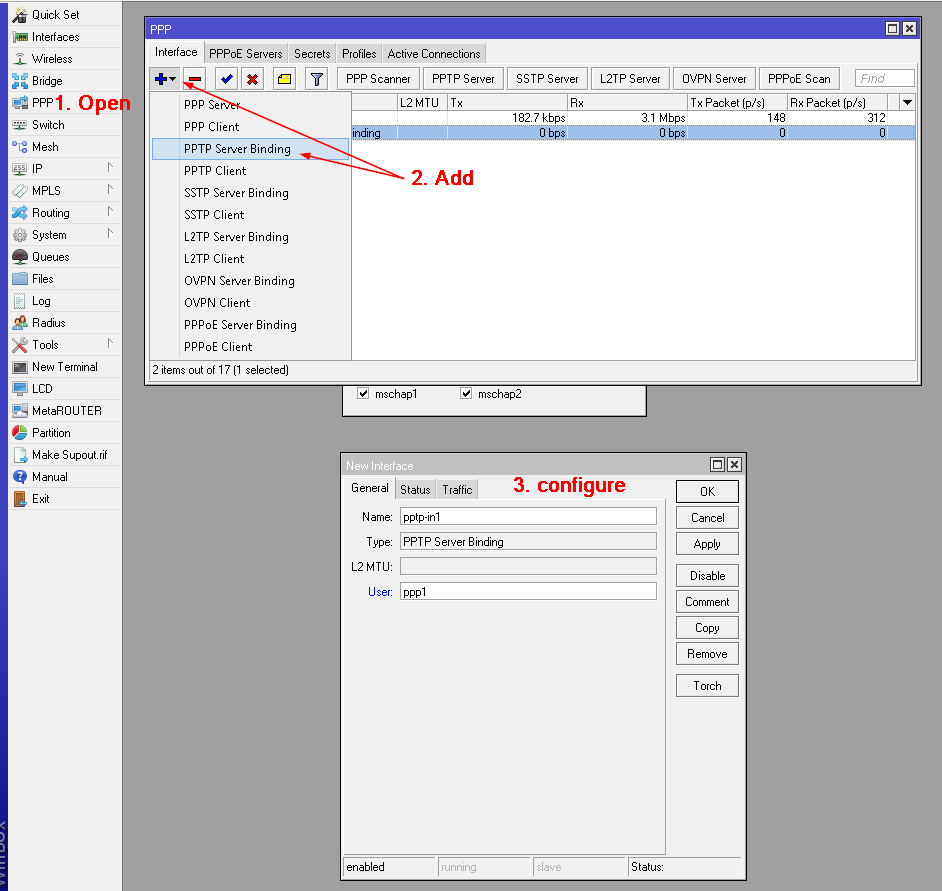Toggle the mschap2 checkbox

pyautogui.click(x=466, y=394)
